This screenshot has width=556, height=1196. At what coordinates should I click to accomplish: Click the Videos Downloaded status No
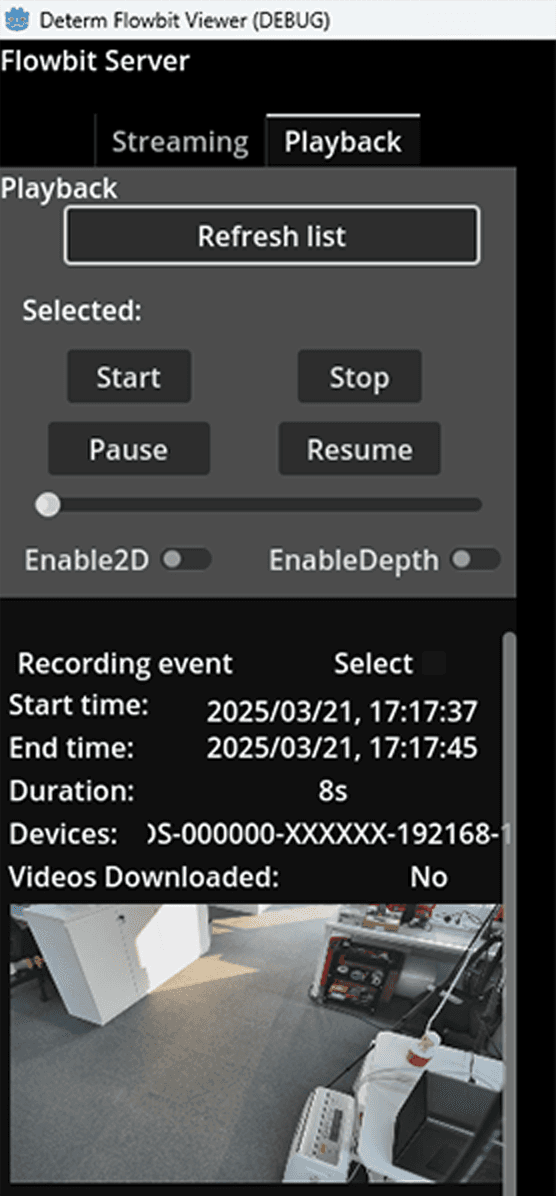pos(429,878)
